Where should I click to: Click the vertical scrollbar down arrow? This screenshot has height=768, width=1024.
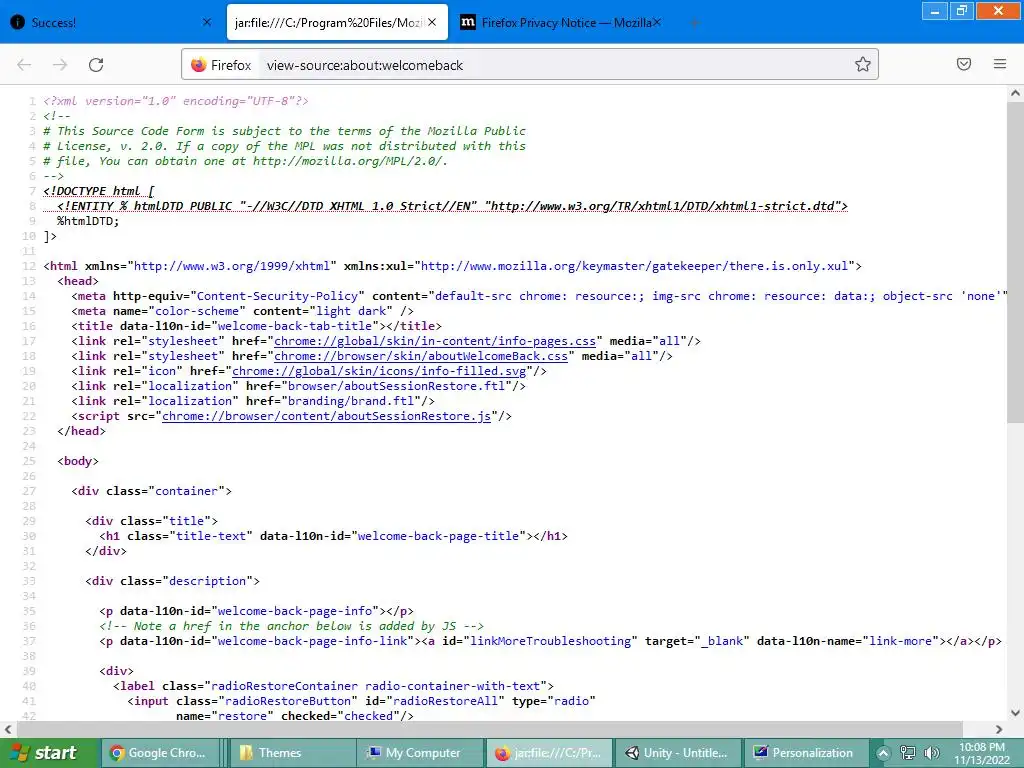(x=1016, y=713)
